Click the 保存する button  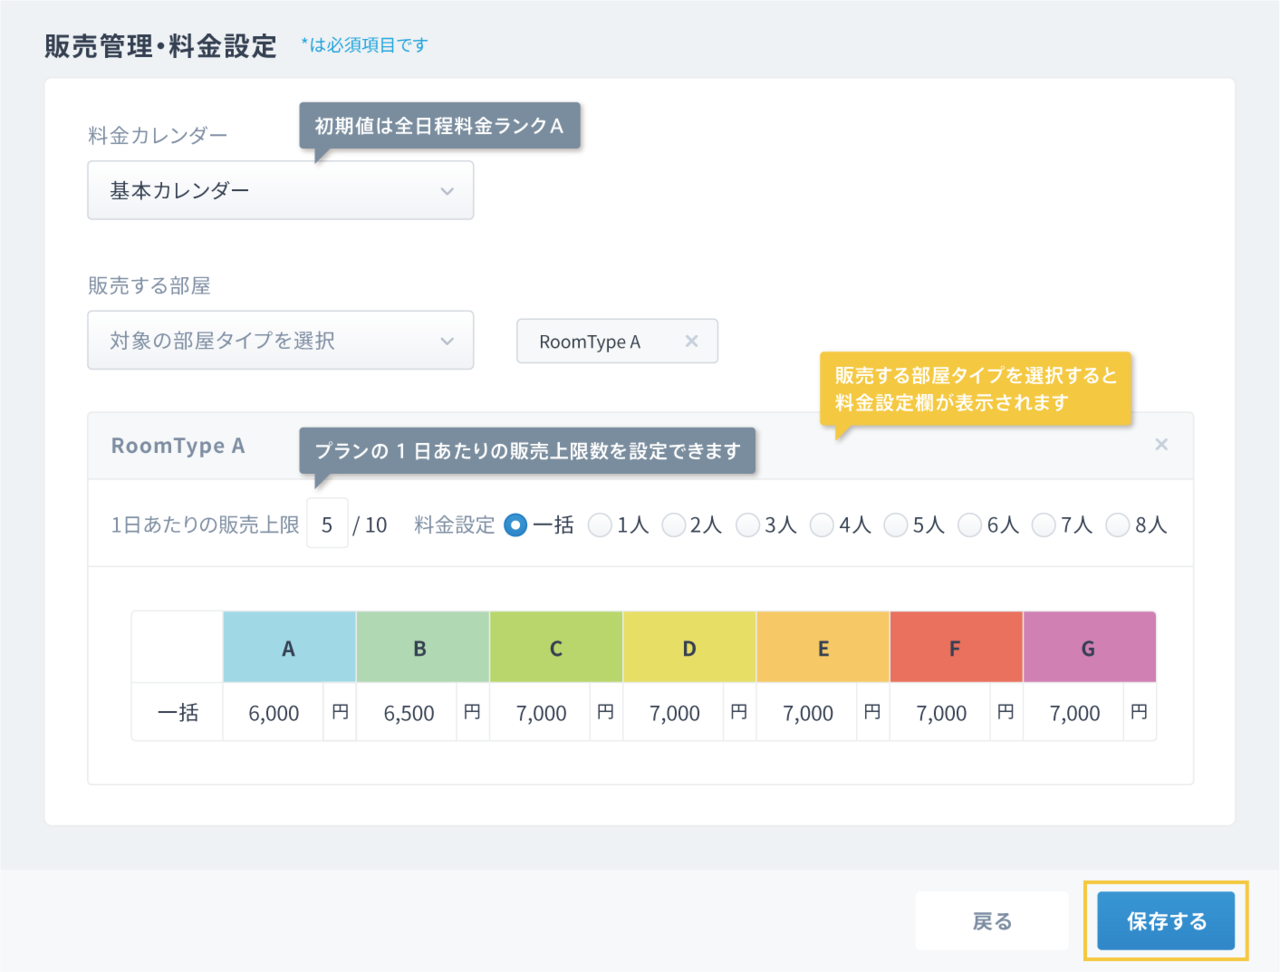[1166, 921]
